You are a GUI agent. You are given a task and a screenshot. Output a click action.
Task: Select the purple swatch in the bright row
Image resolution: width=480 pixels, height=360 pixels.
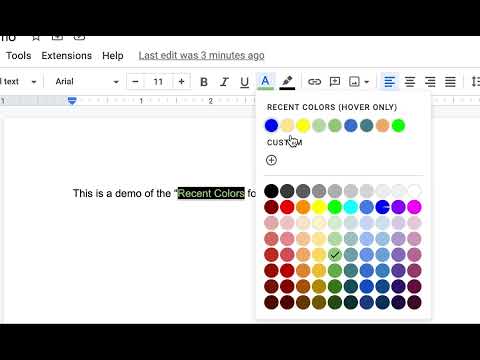click(x=398, y=207)
